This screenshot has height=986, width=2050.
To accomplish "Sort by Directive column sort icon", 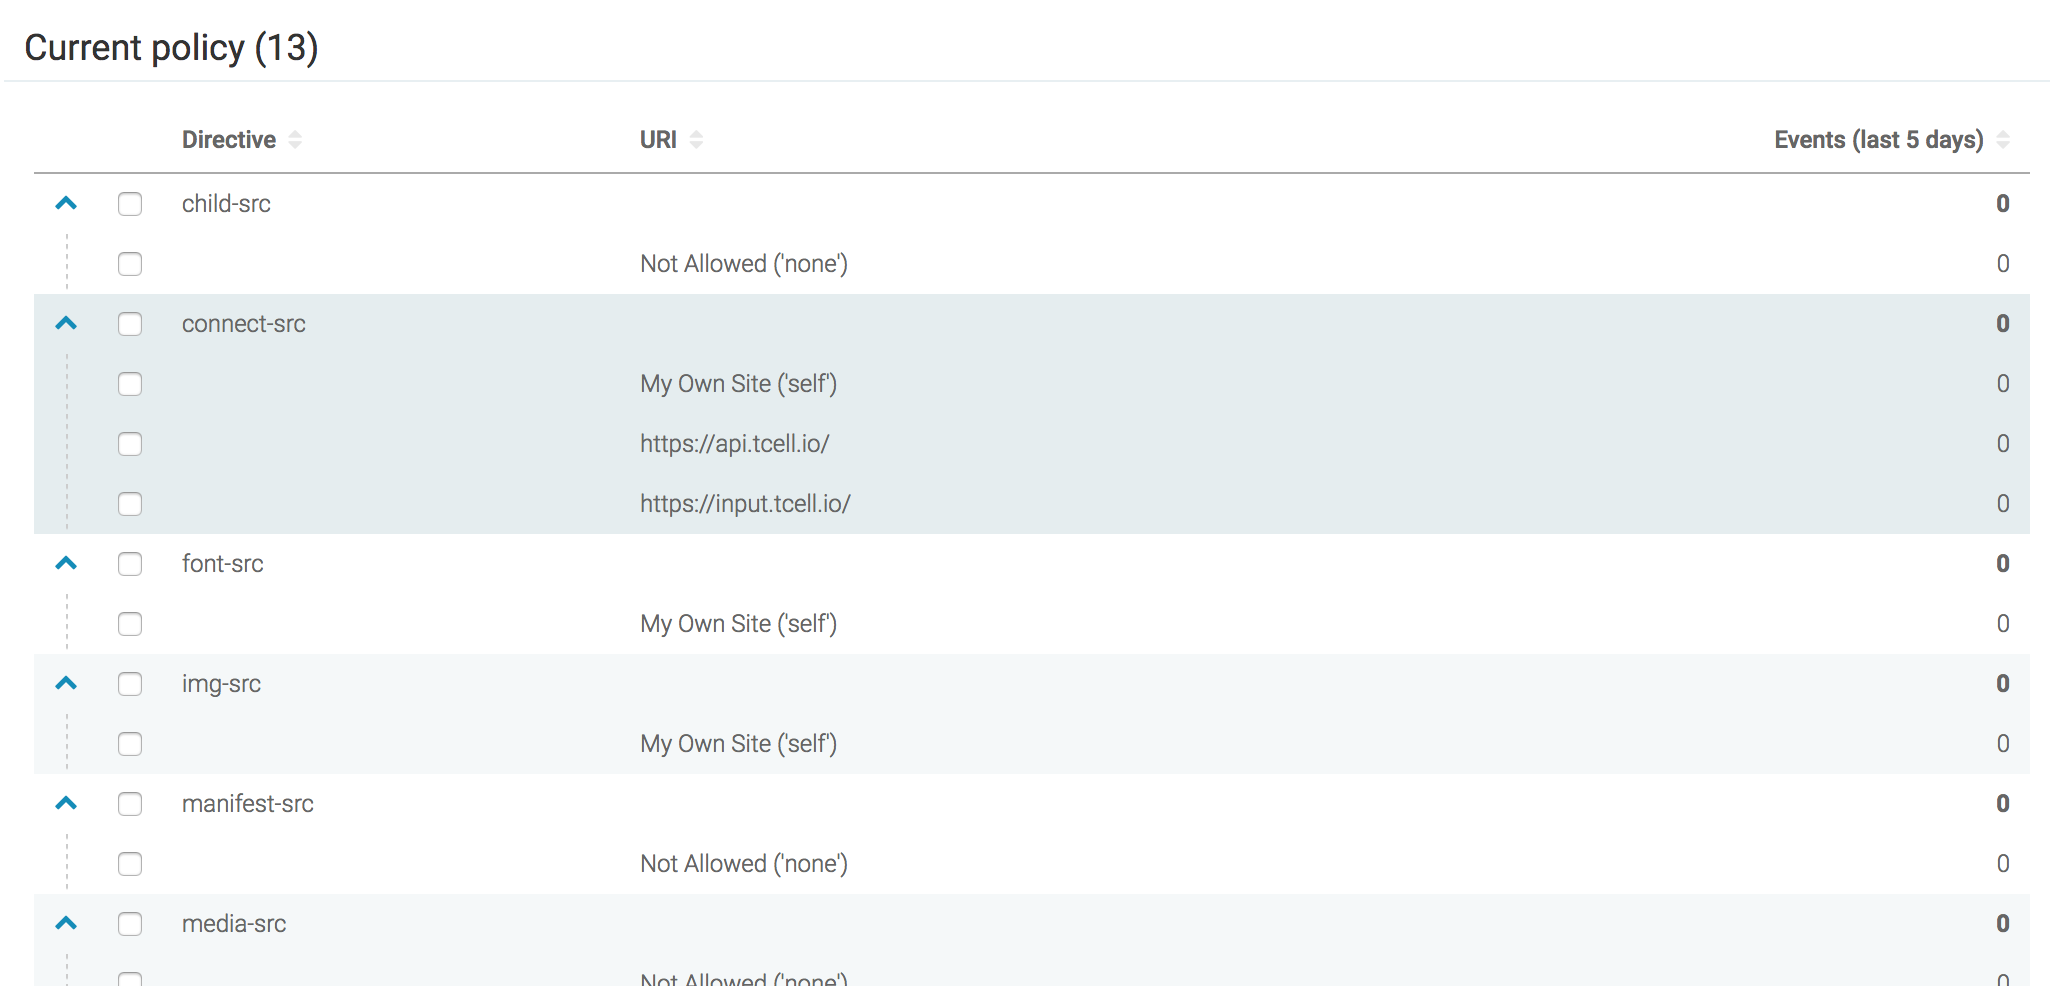I will pyautogui.click(x=295, y=140).
